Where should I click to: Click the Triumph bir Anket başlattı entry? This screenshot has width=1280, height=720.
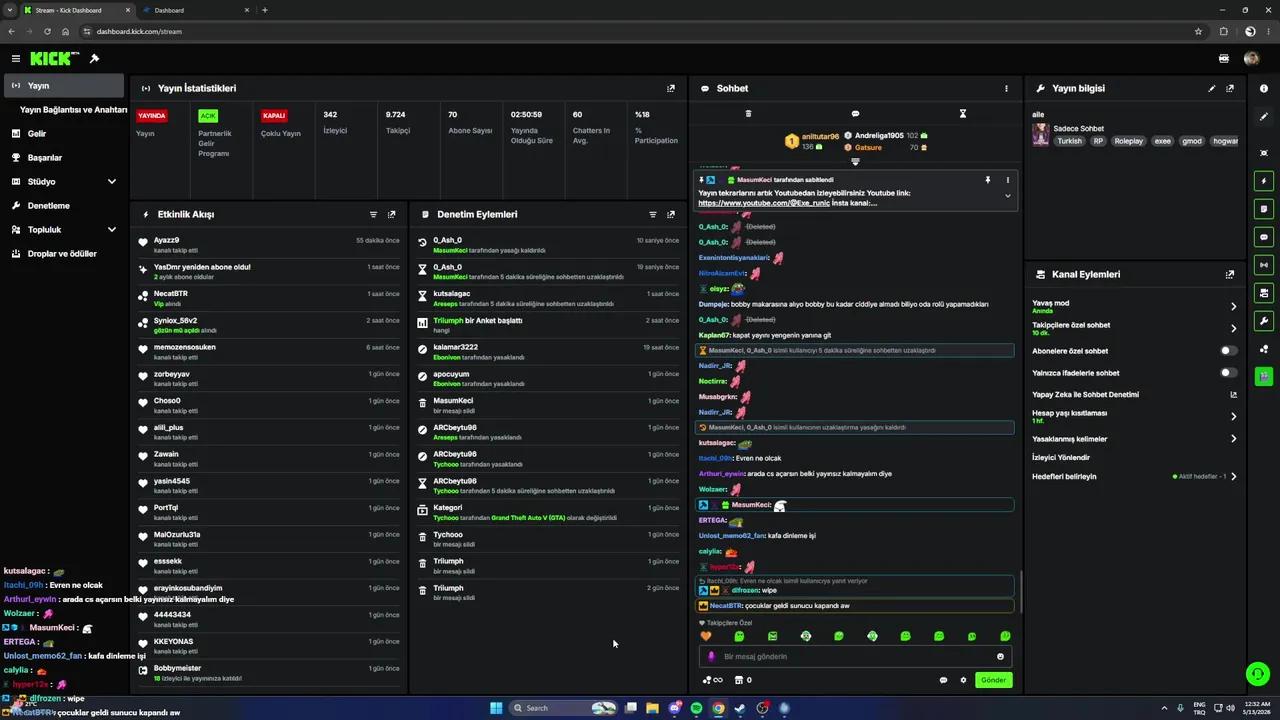[x=550, y=325]
